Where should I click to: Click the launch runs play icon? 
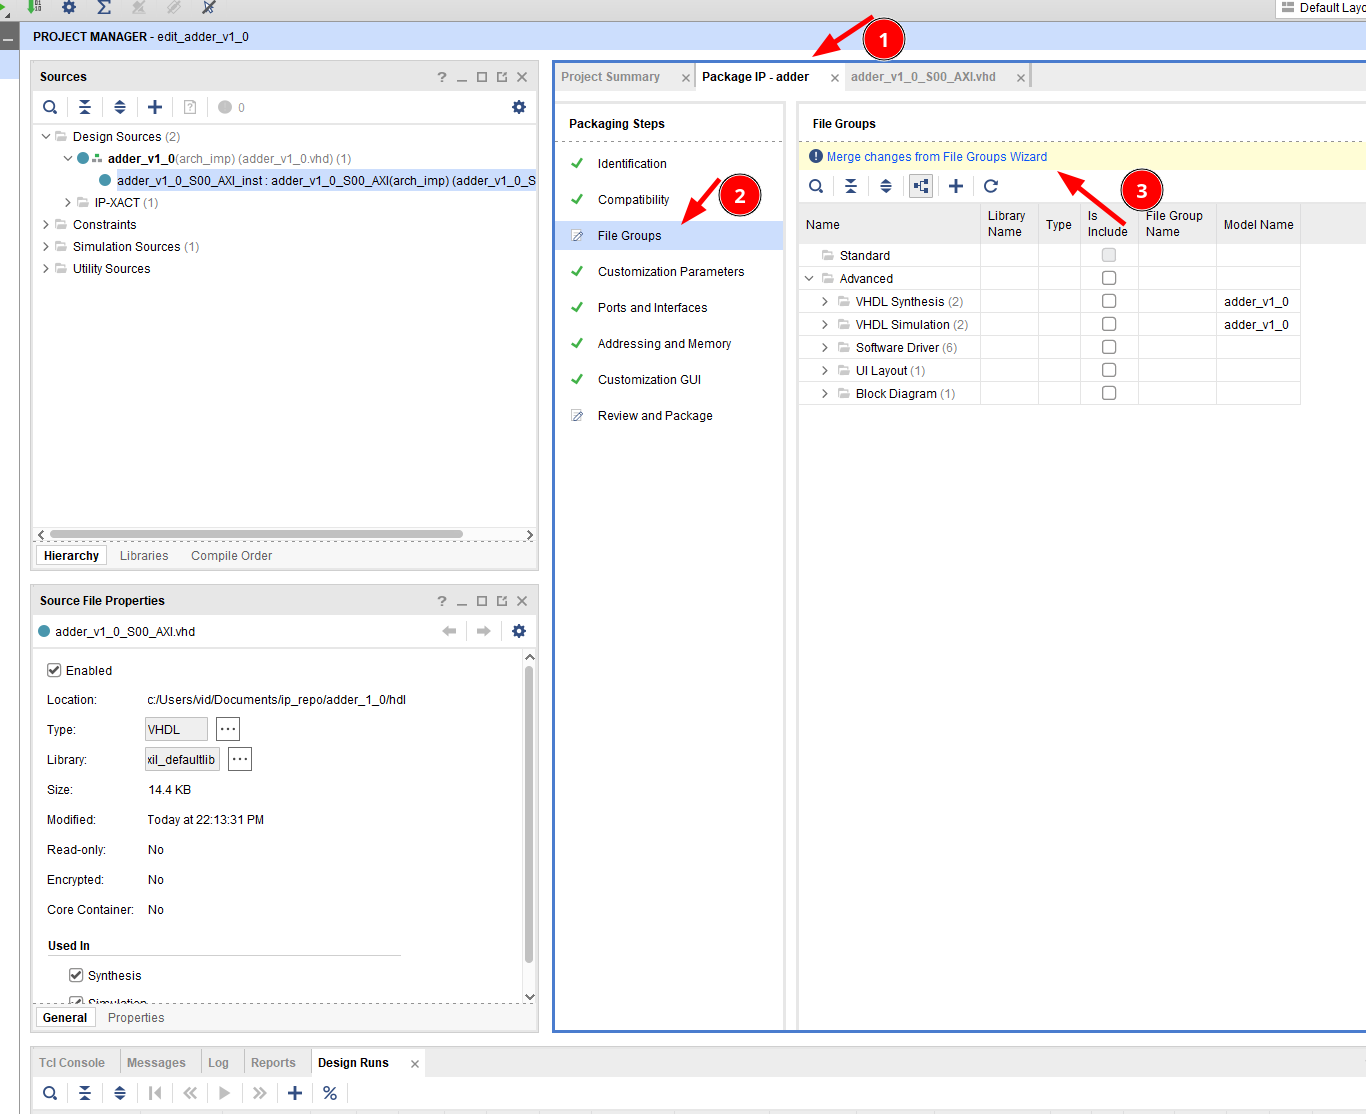click(225, 1093)
